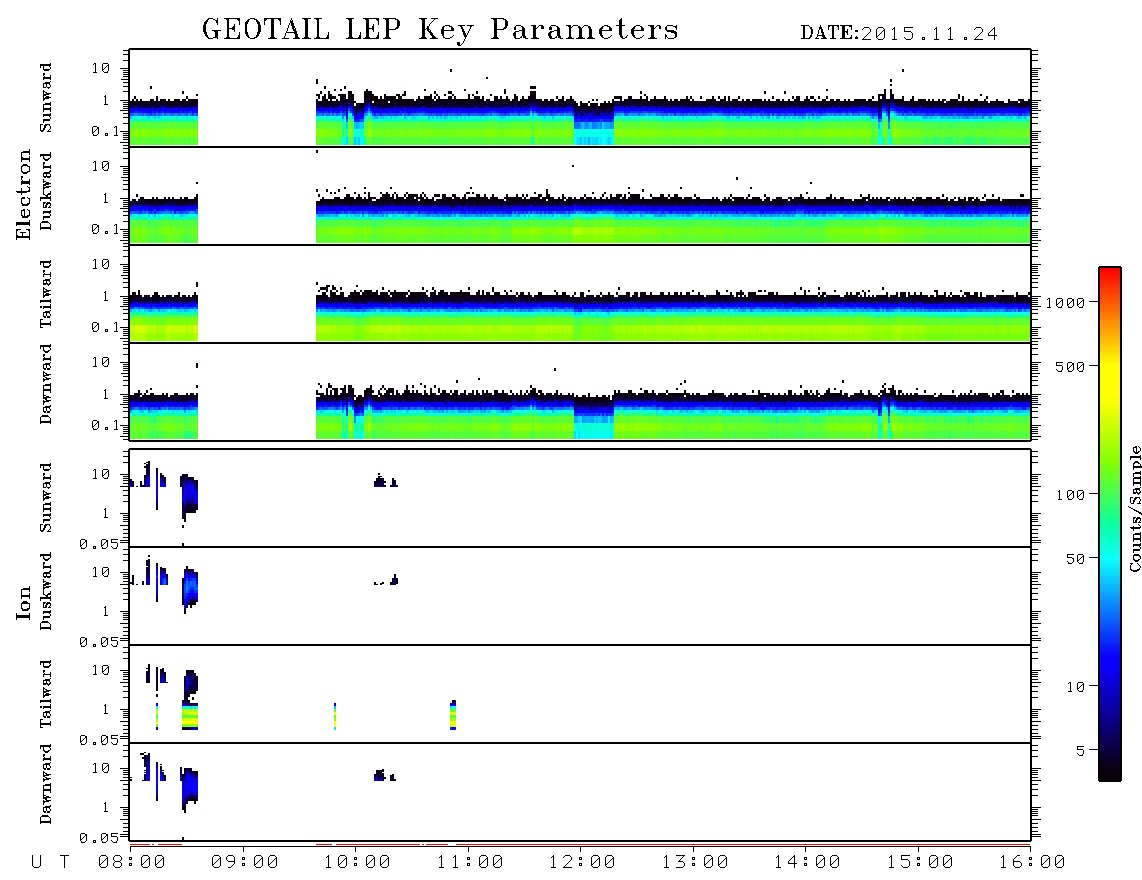Select the 'DATE:2015.11.24' label

click(x=899, y=34)
